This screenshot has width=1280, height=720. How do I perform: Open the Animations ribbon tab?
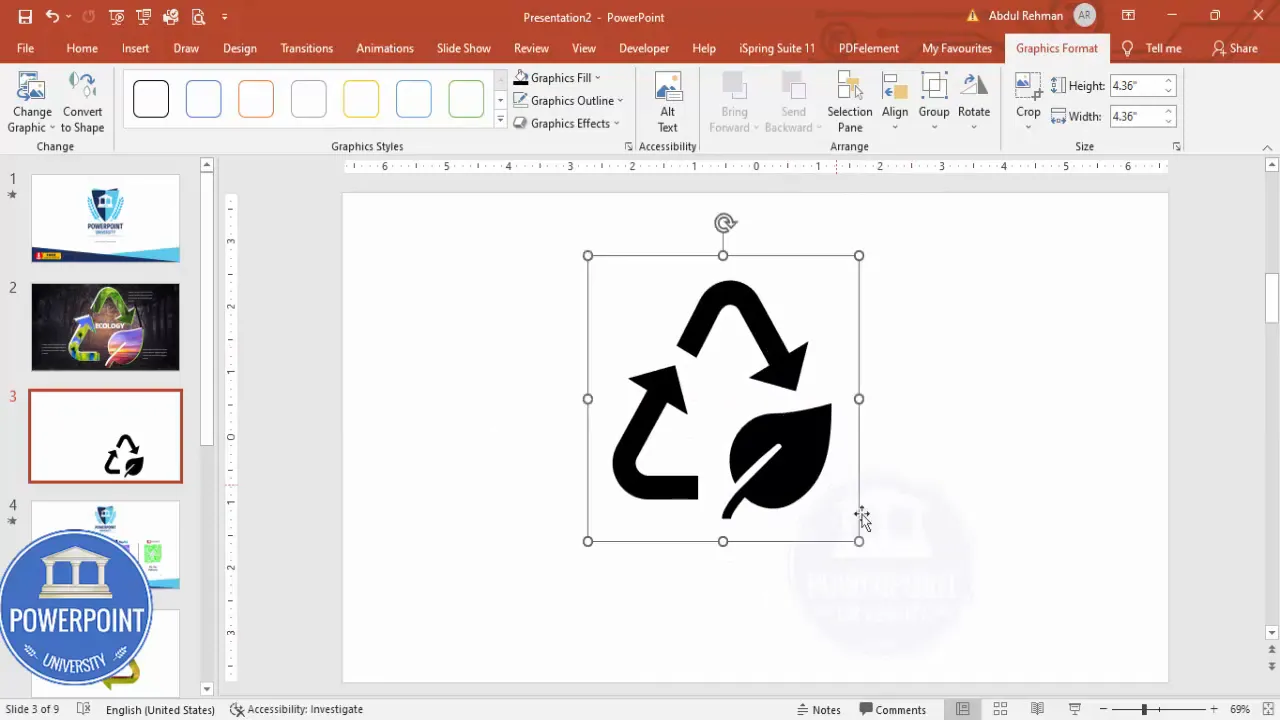[384, 48]
